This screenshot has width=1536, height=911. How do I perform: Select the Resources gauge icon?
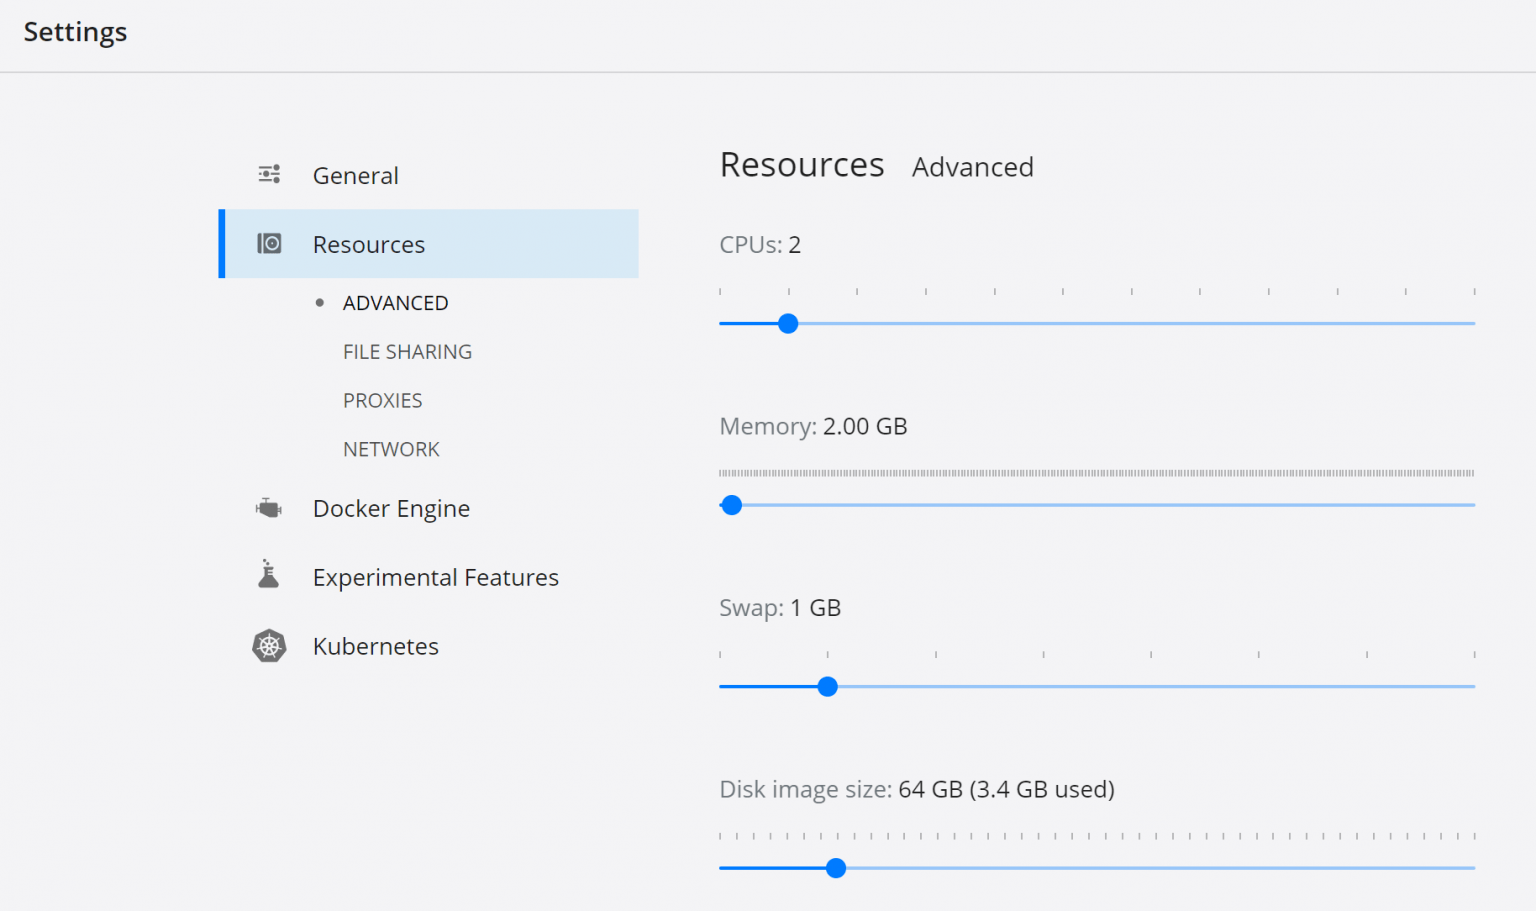tap(269, 243)
